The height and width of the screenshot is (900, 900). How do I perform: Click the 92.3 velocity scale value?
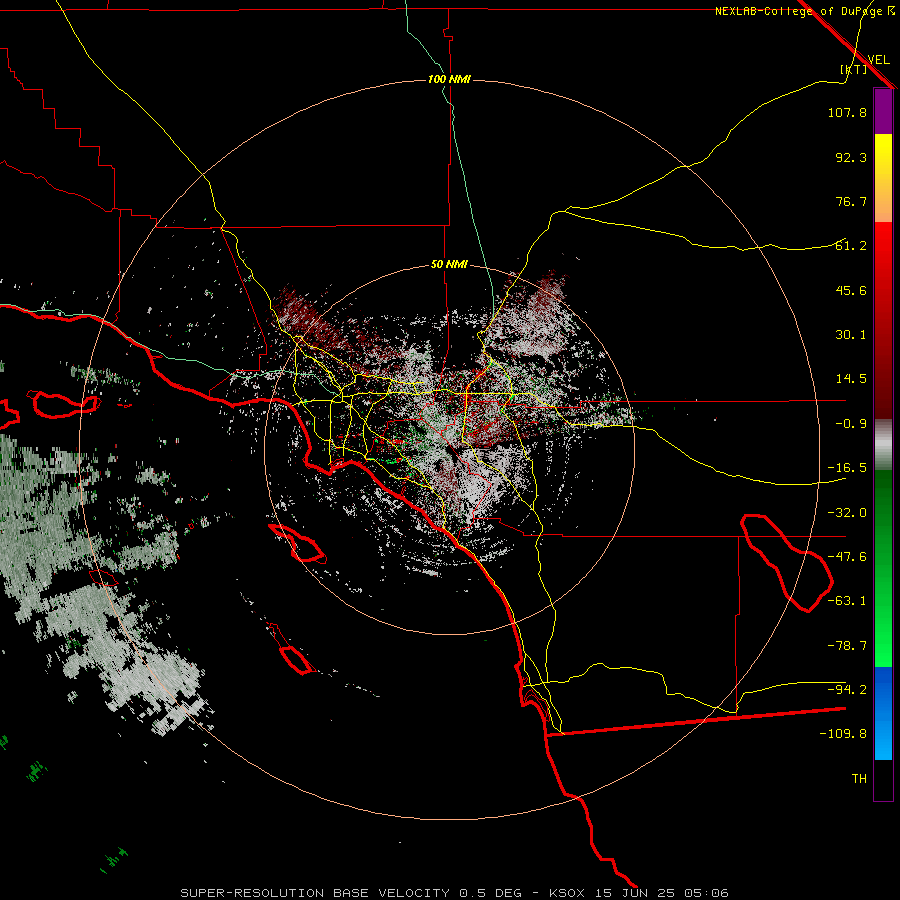[x=851, y=157]
